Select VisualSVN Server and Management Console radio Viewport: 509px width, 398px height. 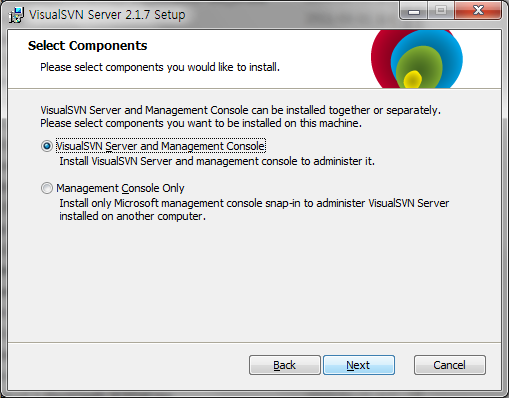pyautogui.click(x=47, y=146)
